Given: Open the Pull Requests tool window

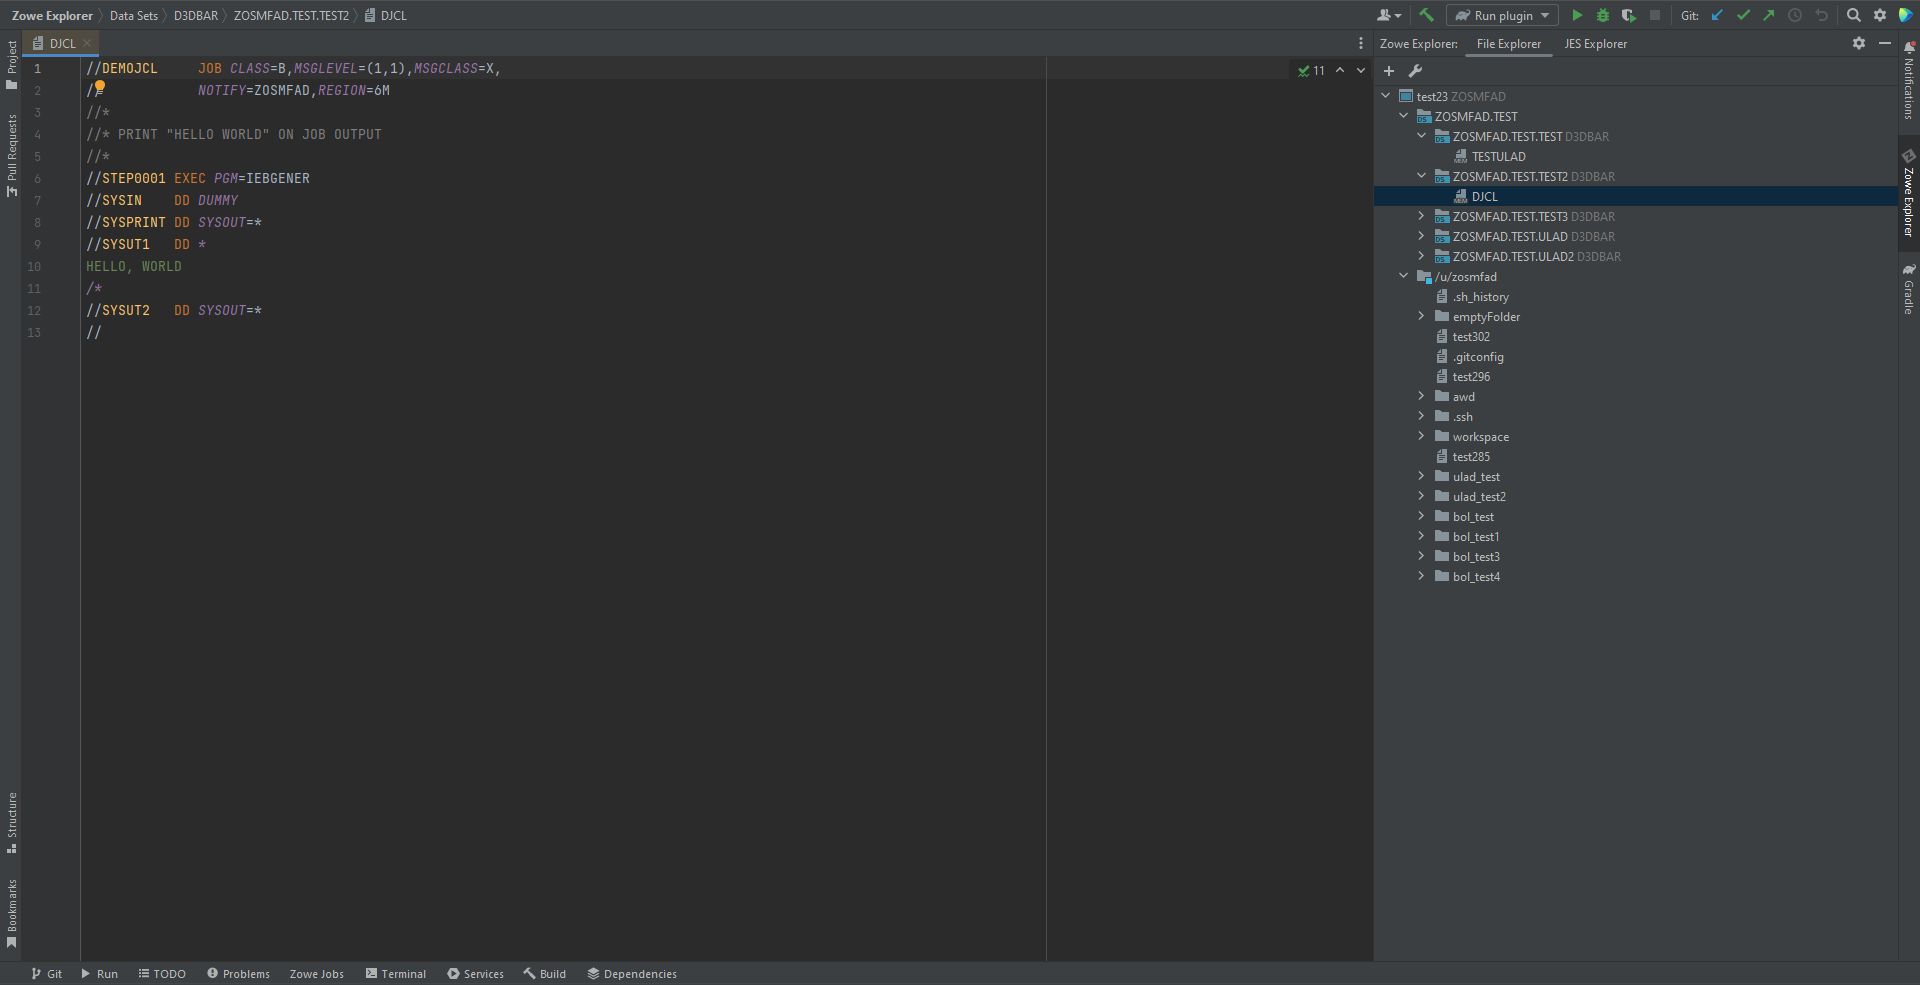Looking at the screenshot, I should coord(11,155).
